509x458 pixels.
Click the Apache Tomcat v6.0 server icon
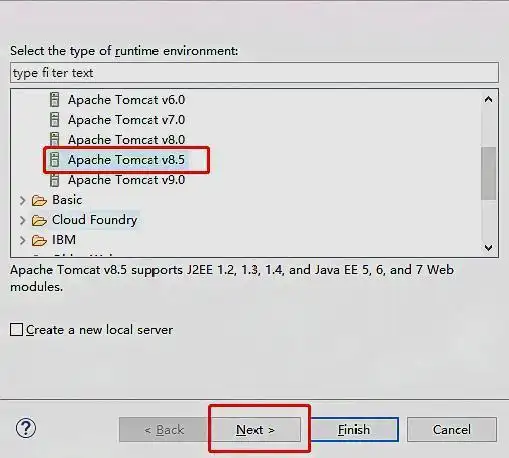click(55, 100)
